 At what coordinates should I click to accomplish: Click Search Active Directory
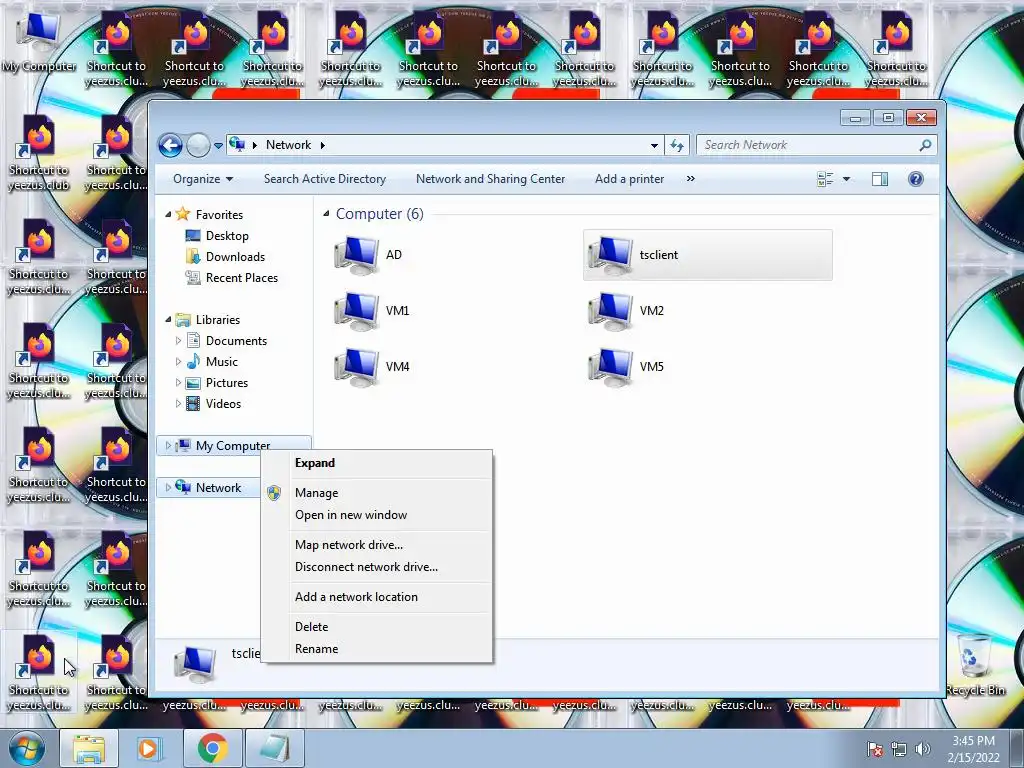click(325, 179)
